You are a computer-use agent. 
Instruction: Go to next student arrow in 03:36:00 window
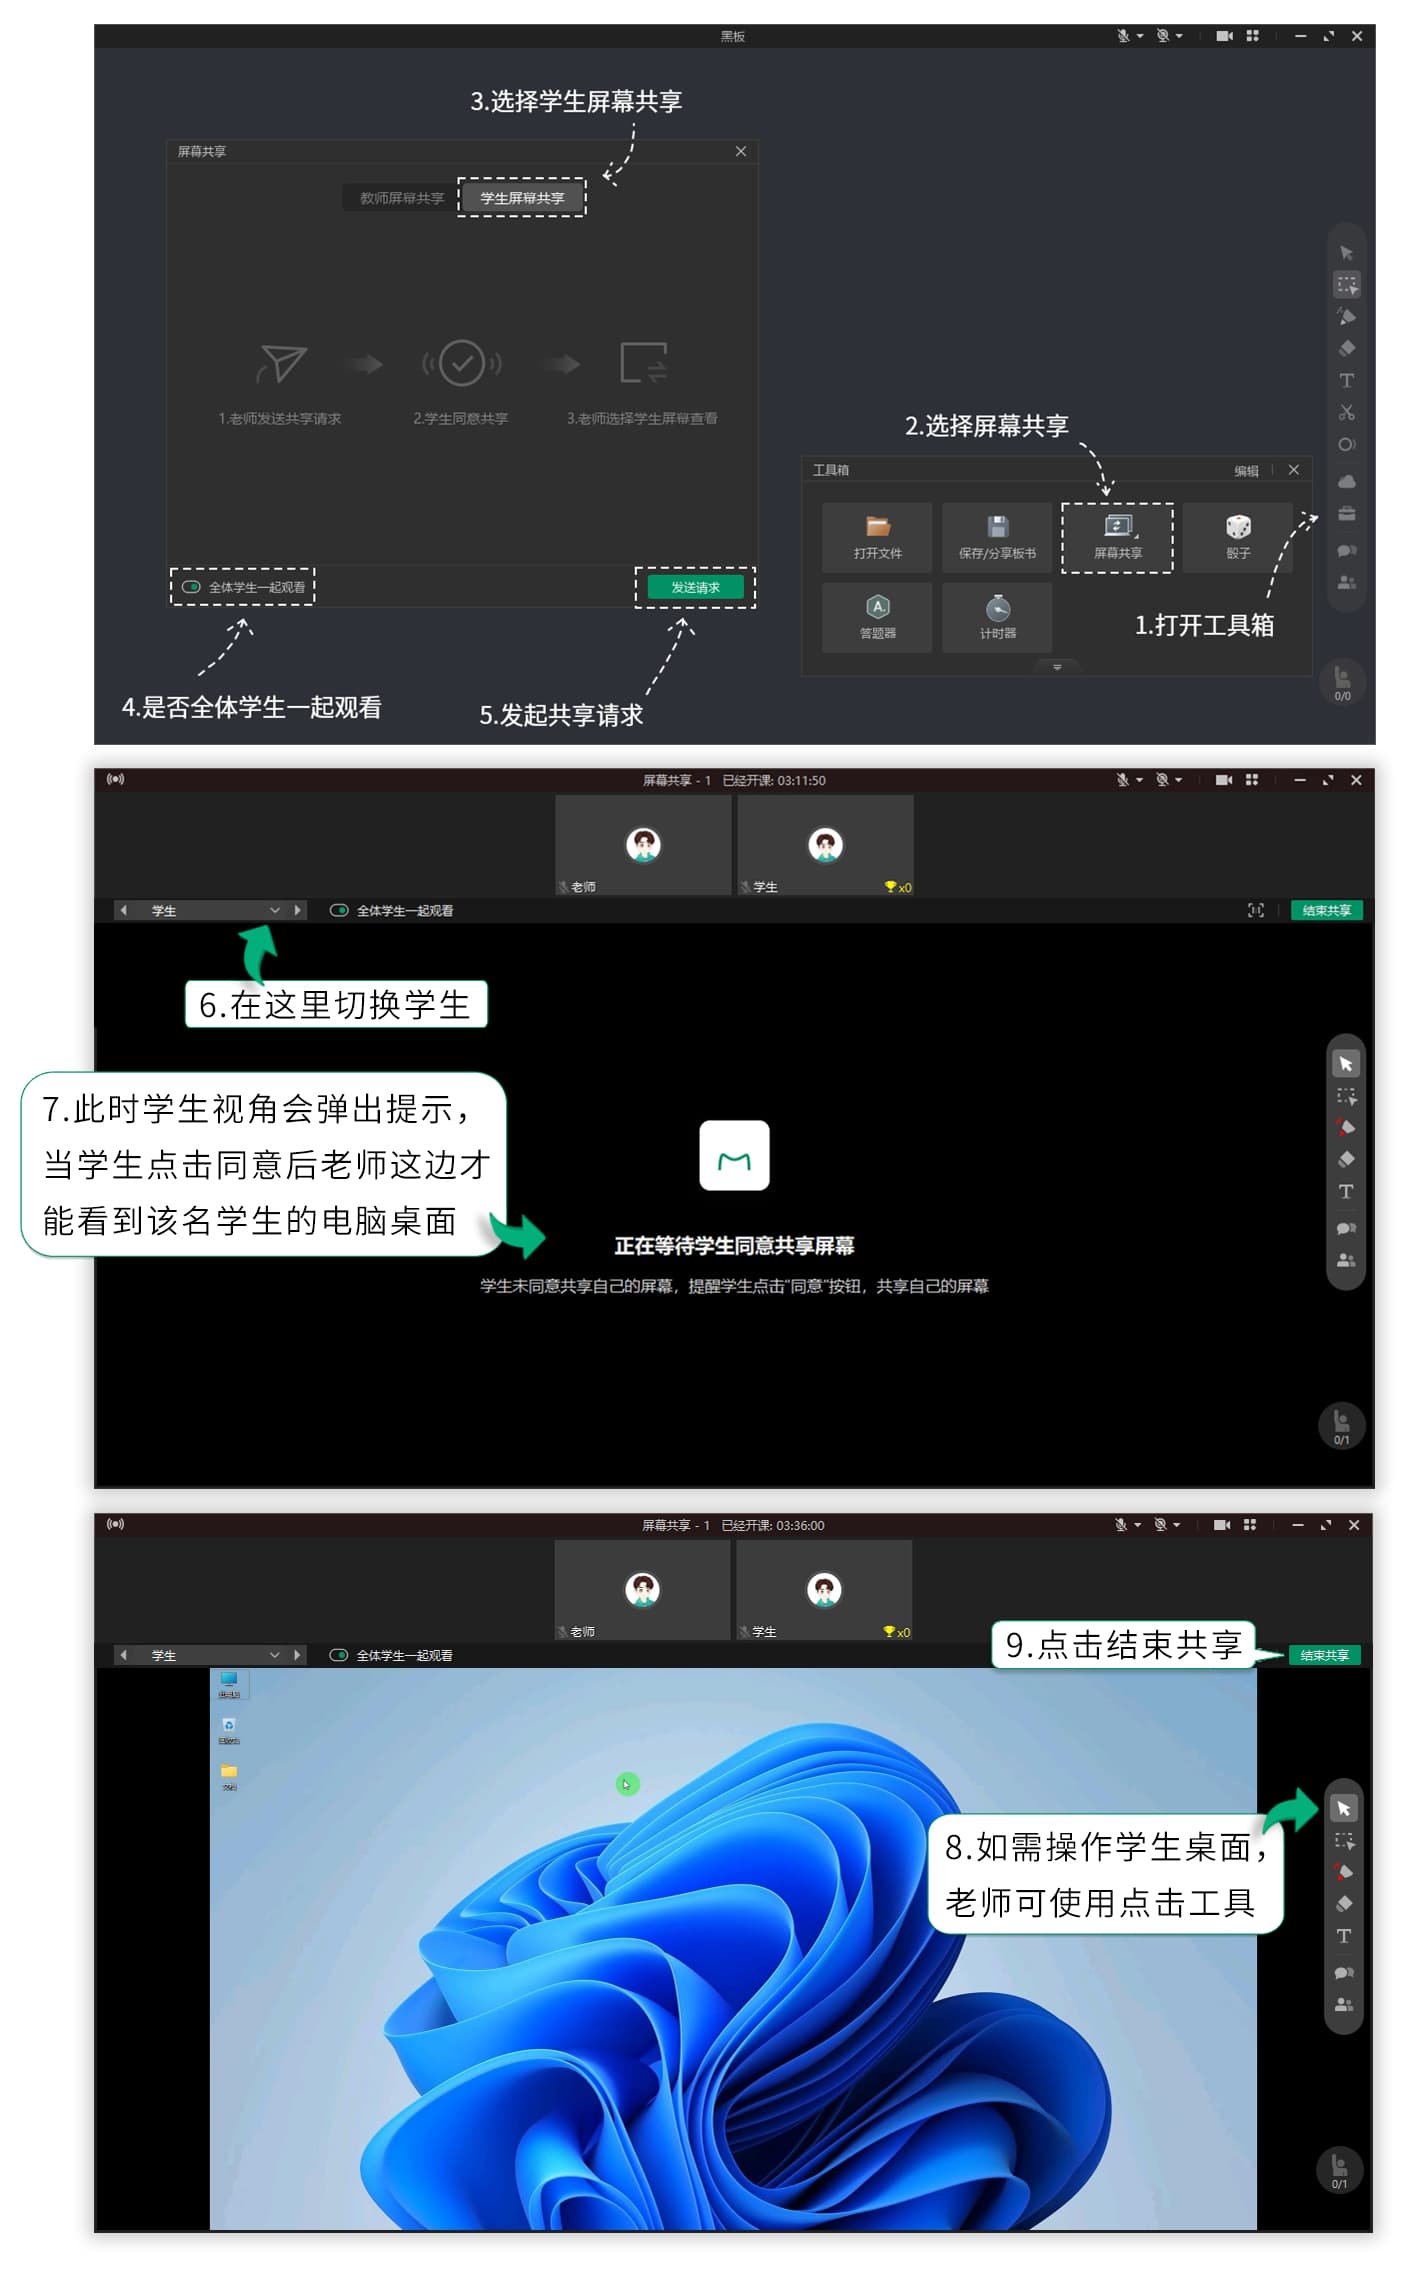297,1655
